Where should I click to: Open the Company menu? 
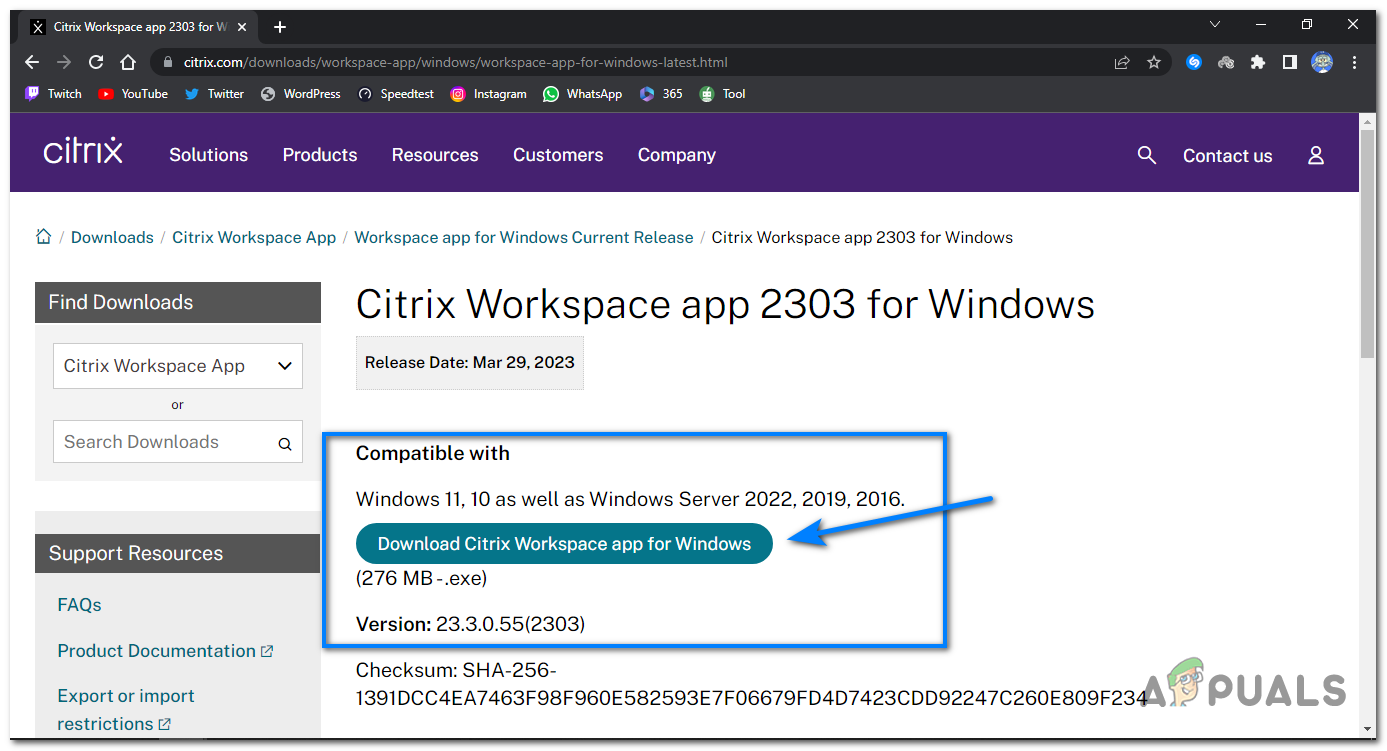tap(677, 155)
